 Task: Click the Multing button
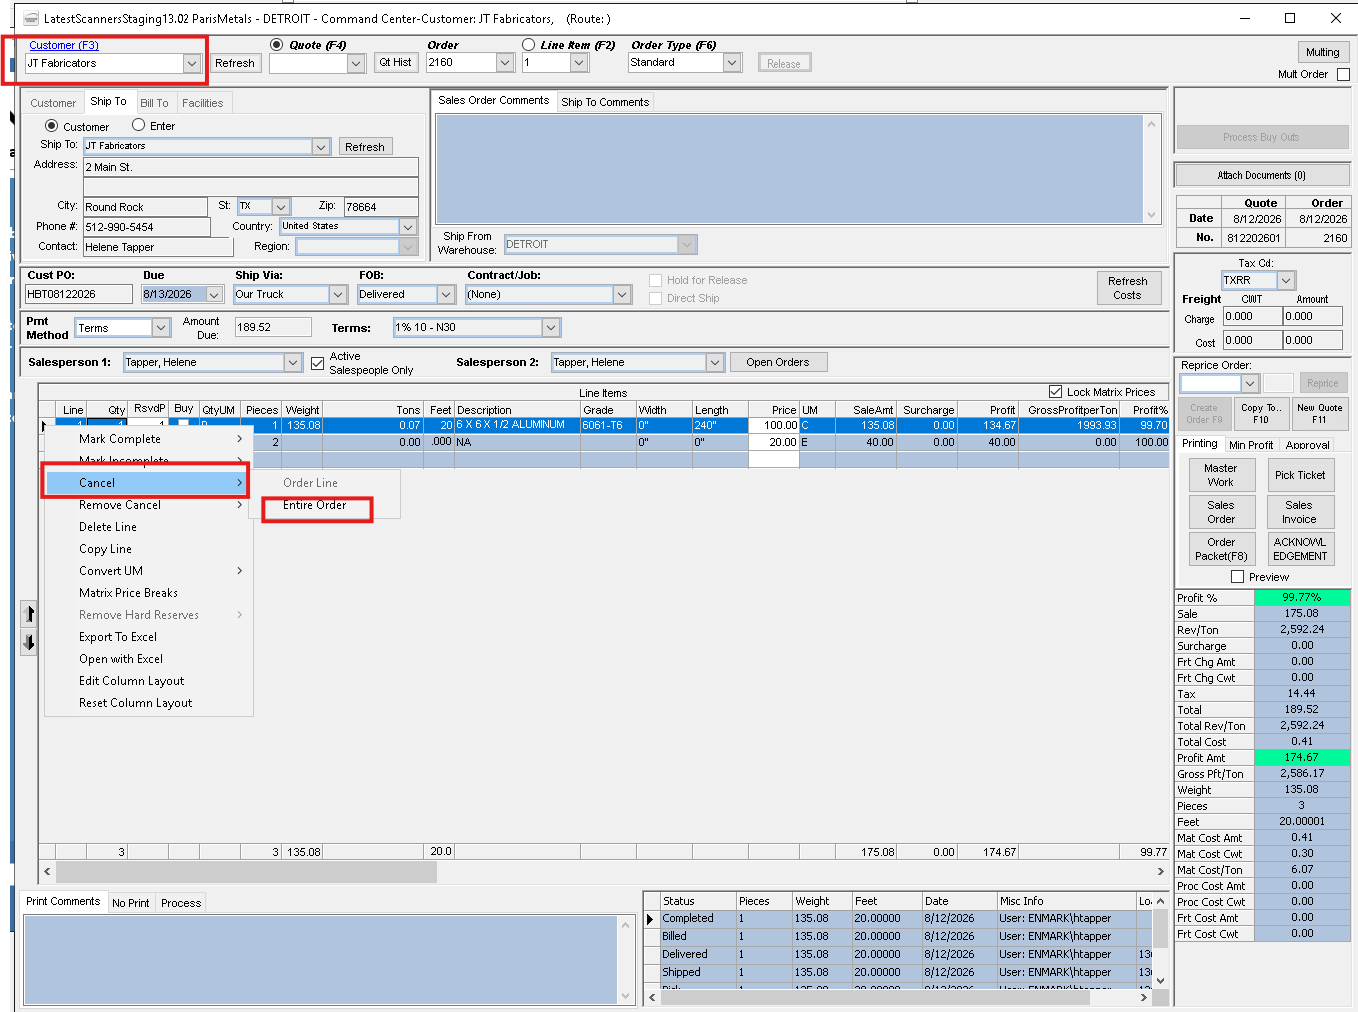1322,52
